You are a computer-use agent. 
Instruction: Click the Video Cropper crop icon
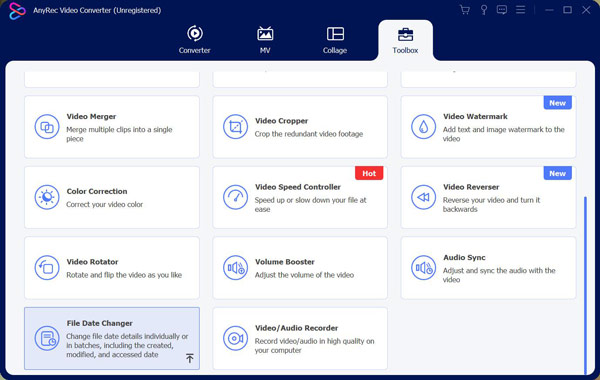point(235,127)
